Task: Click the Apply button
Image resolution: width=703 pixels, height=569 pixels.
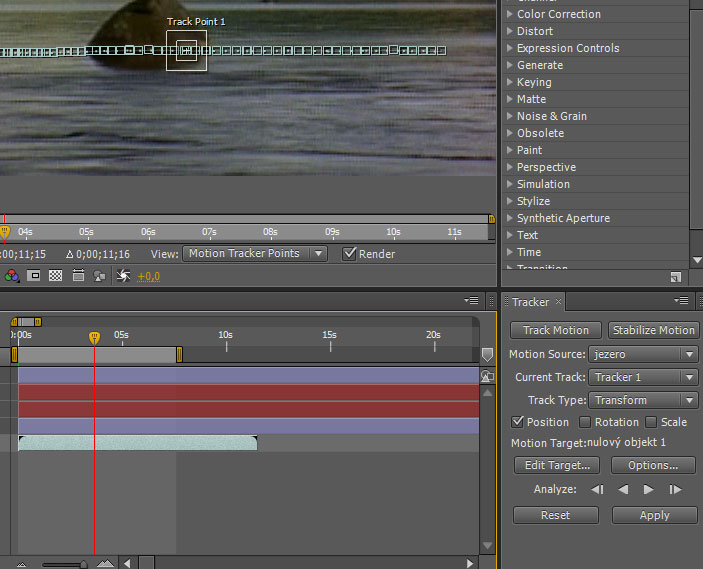Action: click(655, 515)
